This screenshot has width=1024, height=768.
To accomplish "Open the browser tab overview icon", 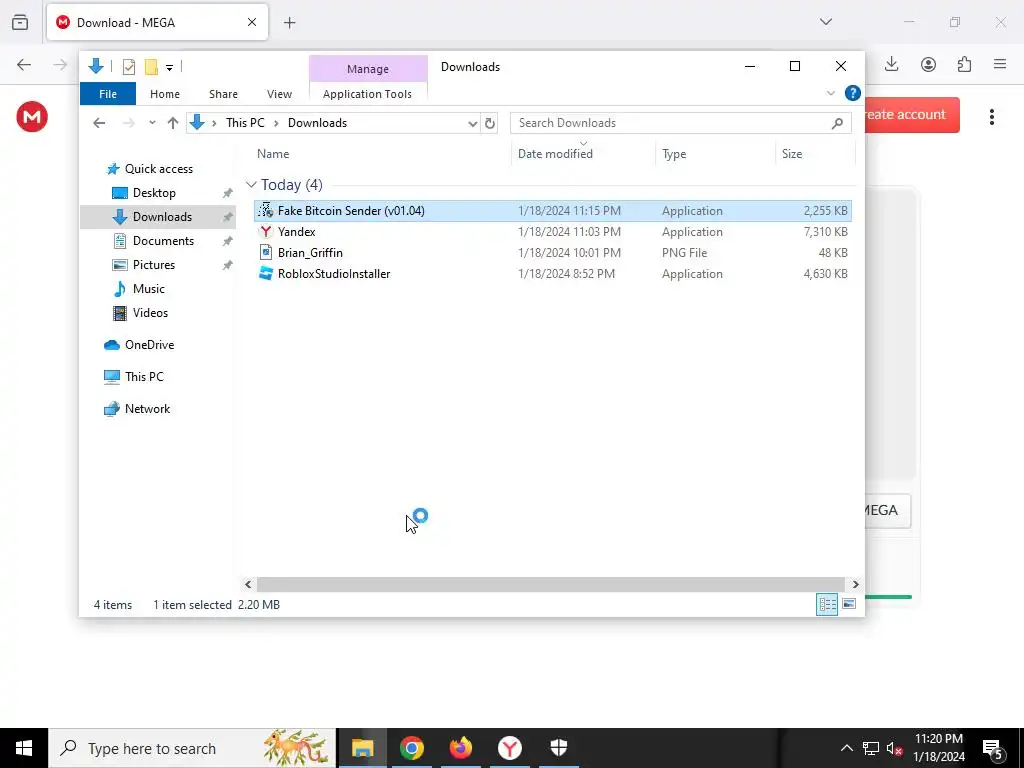I will click(x=20, y=22).
